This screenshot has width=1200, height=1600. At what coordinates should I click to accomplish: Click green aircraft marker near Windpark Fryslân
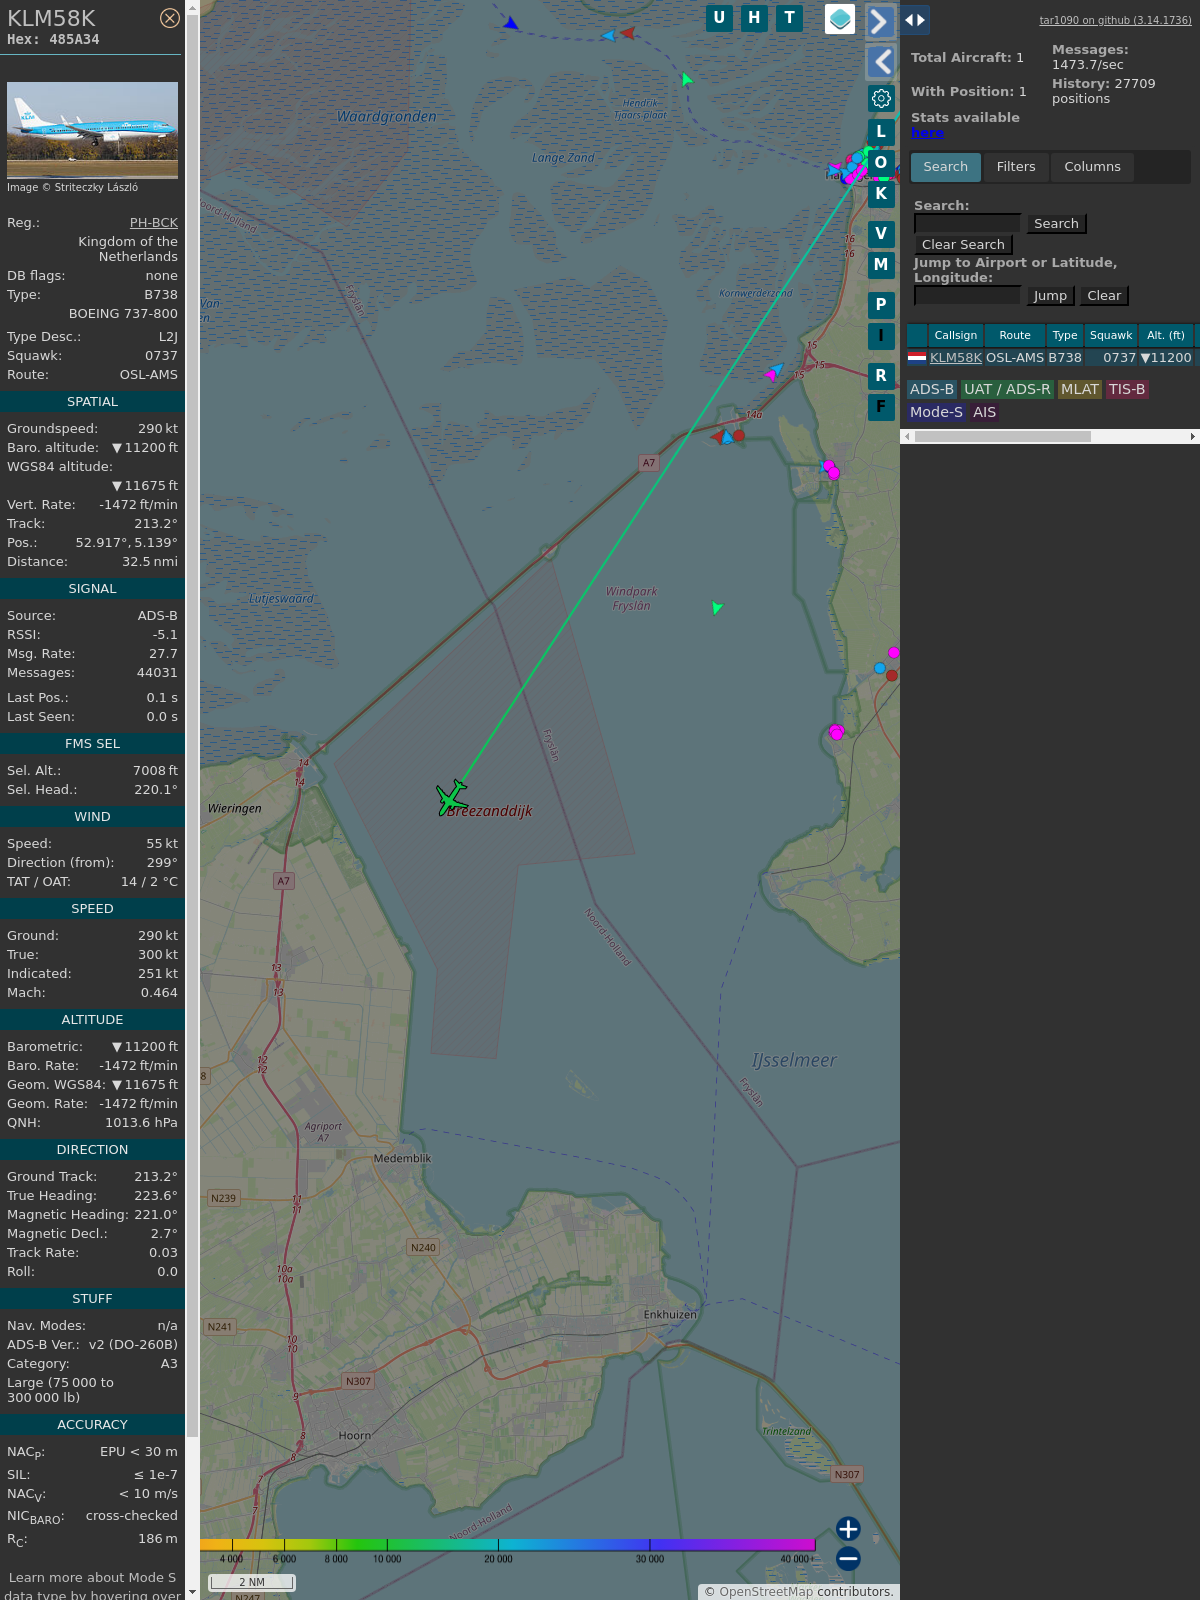coord(716,607)
